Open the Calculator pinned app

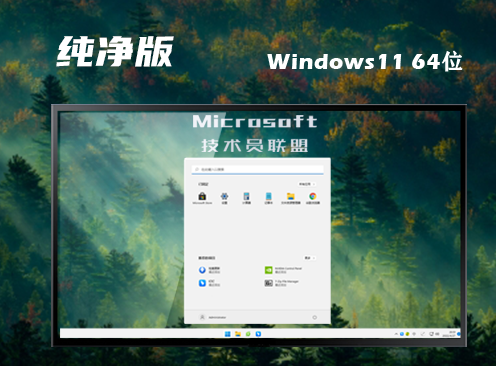(247, 198)
